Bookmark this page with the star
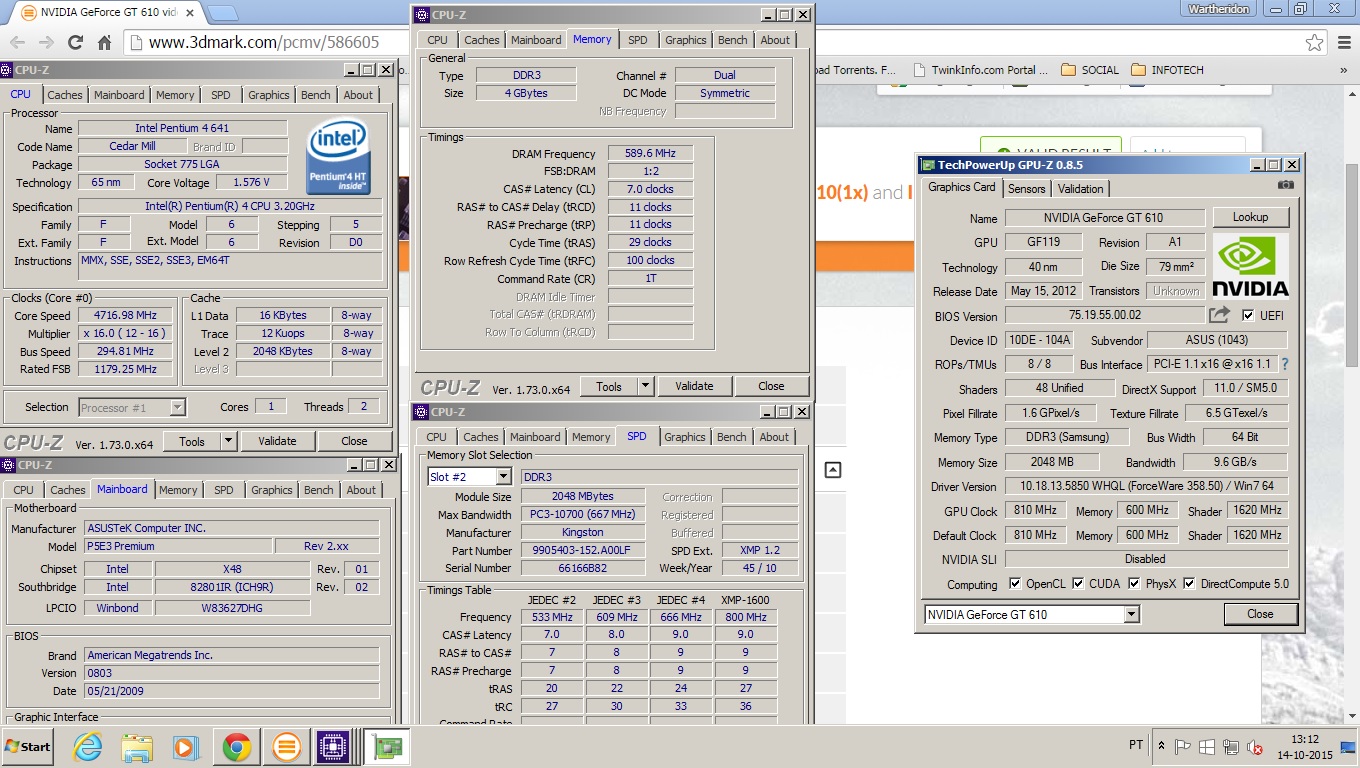The height and width of the screenshot is (768, 1360). [x=1314, y=42]
